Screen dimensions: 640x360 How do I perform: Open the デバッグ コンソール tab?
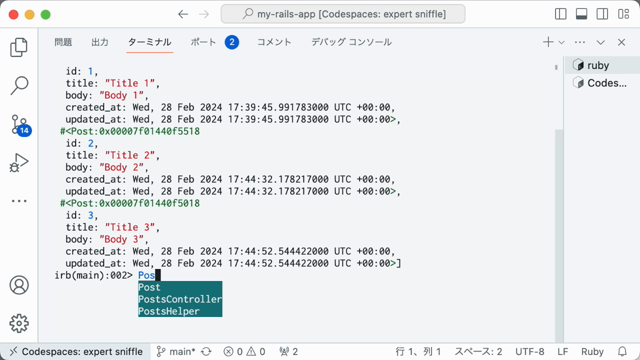(x=351, y=42)
